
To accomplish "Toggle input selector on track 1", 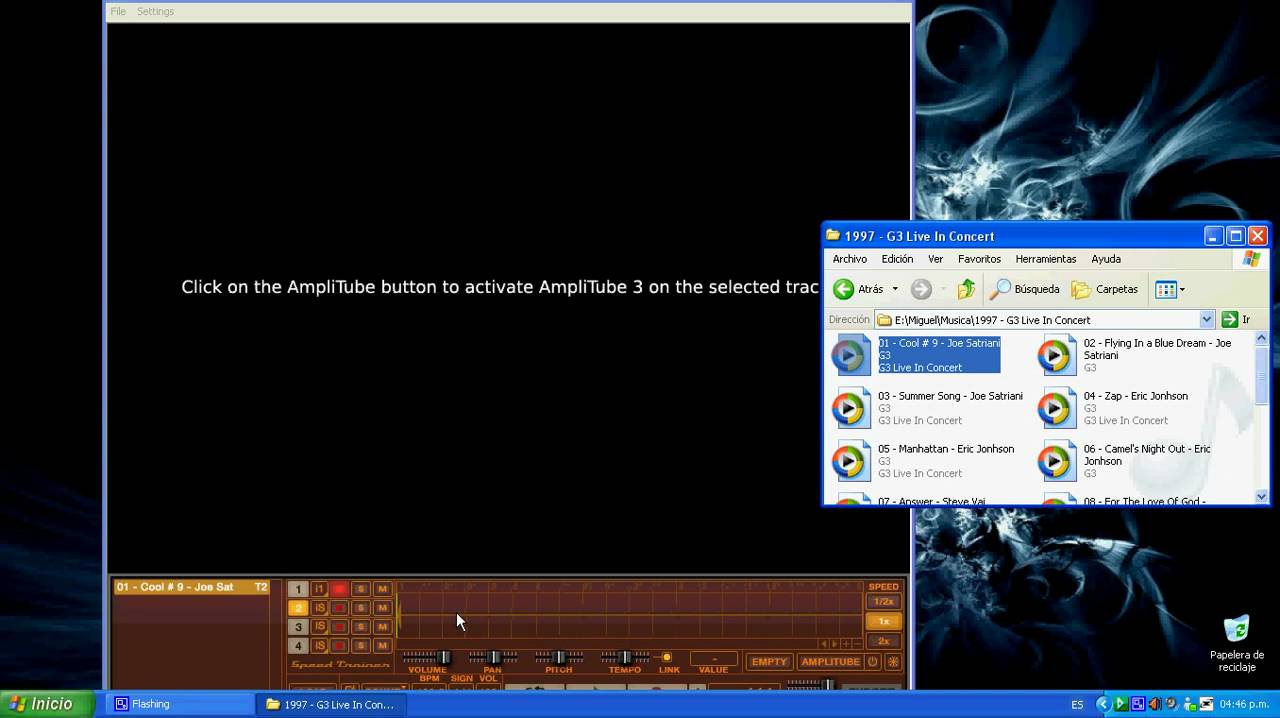I will [x=320, y=589].
